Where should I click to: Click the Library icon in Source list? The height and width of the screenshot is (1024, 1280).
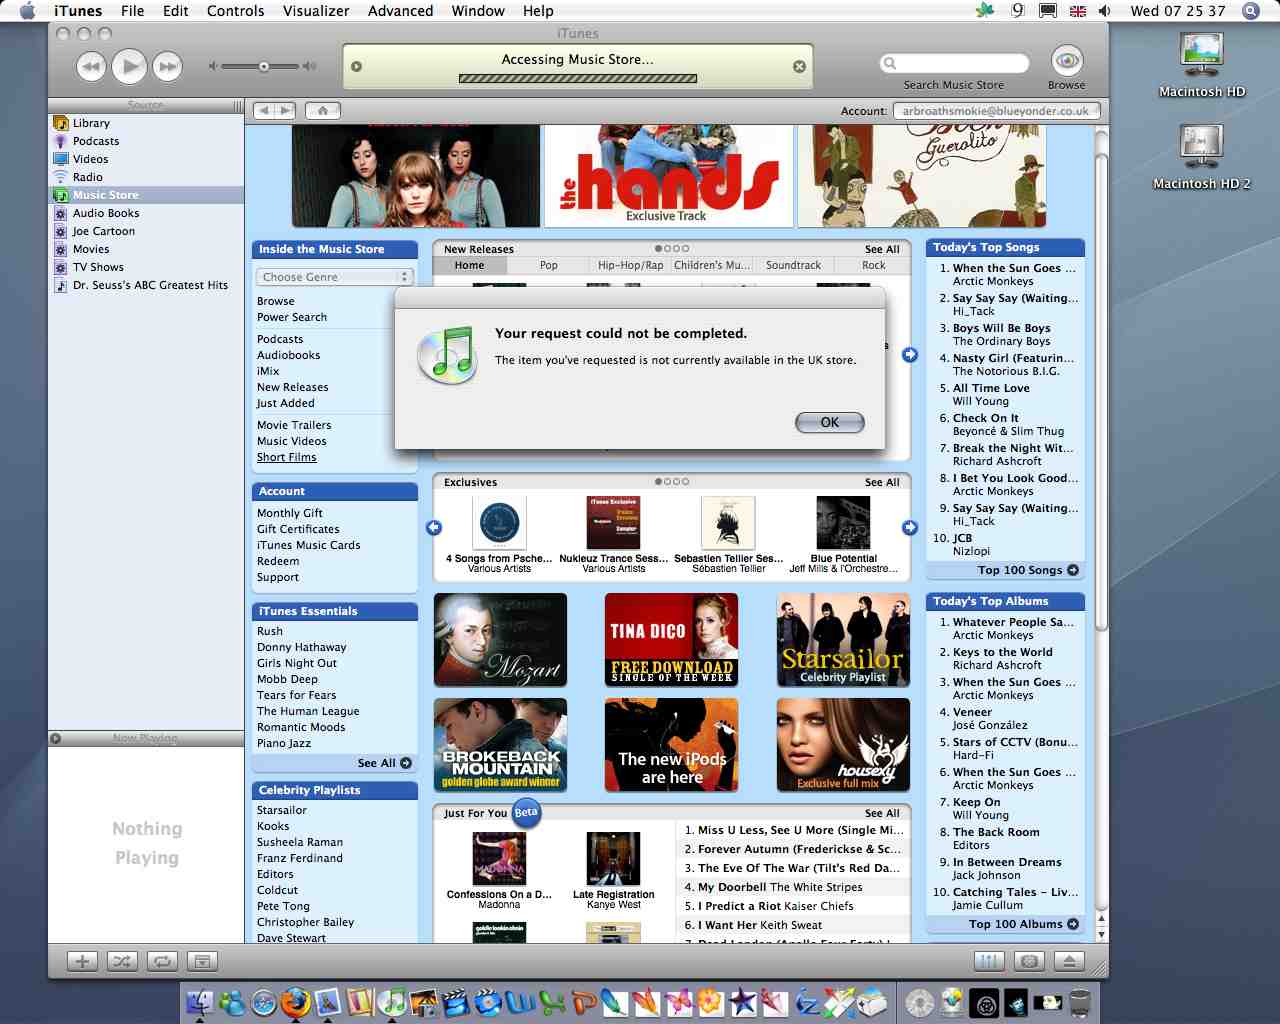click(61, 123)
